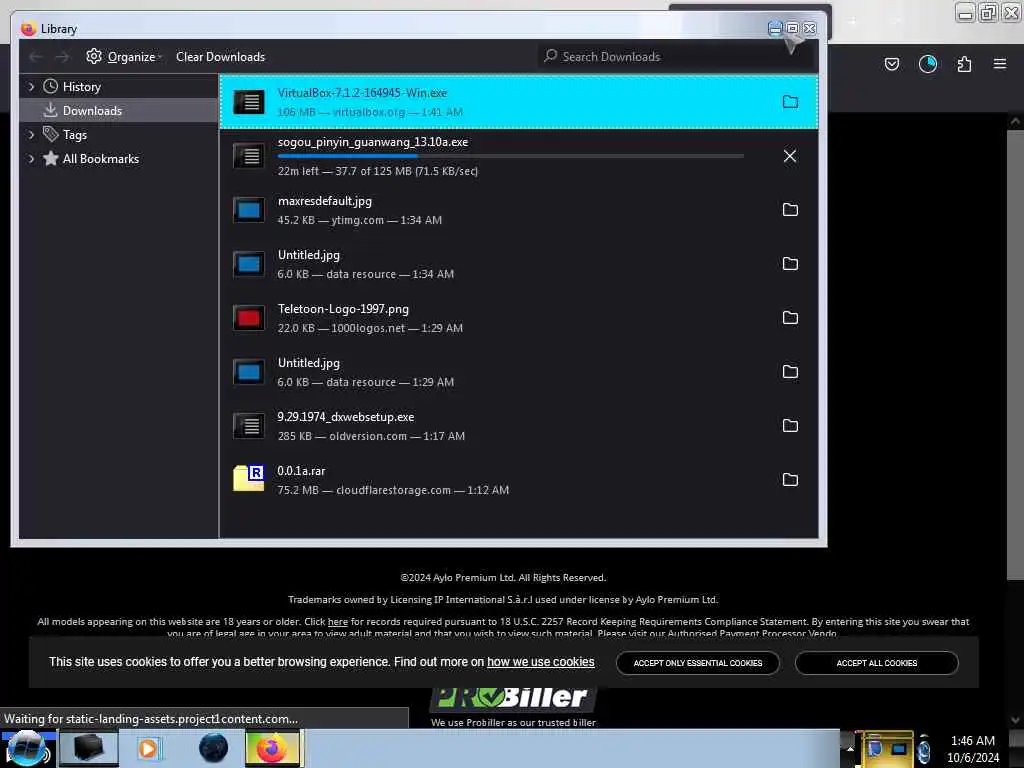Select the 0.0.1a.rar filename
1024x768 pixels.
[x=301, y=471]
